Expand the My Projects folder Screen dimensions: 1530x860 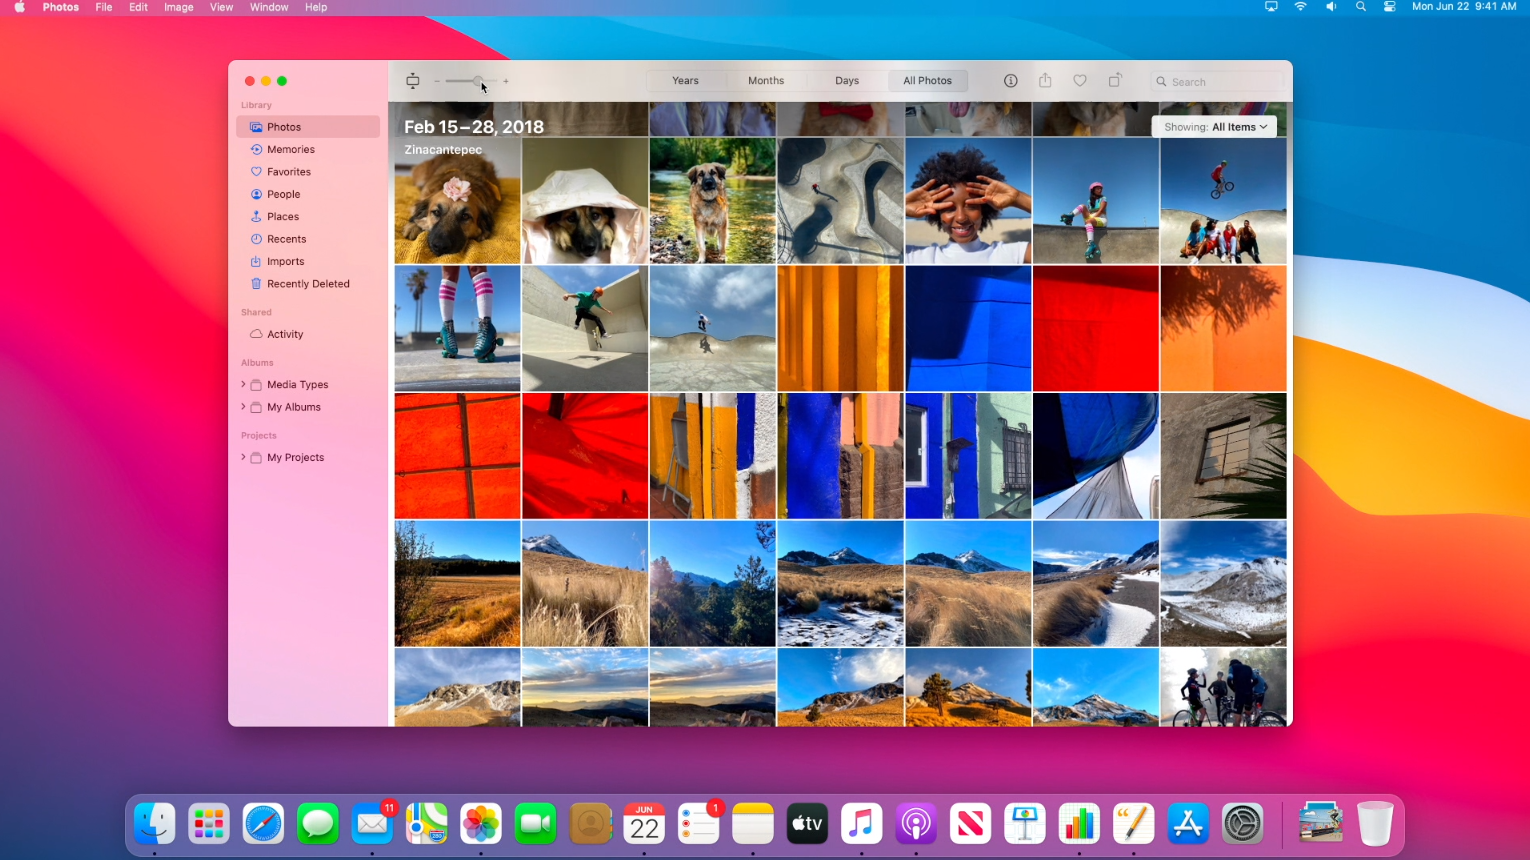pos(243,457)
